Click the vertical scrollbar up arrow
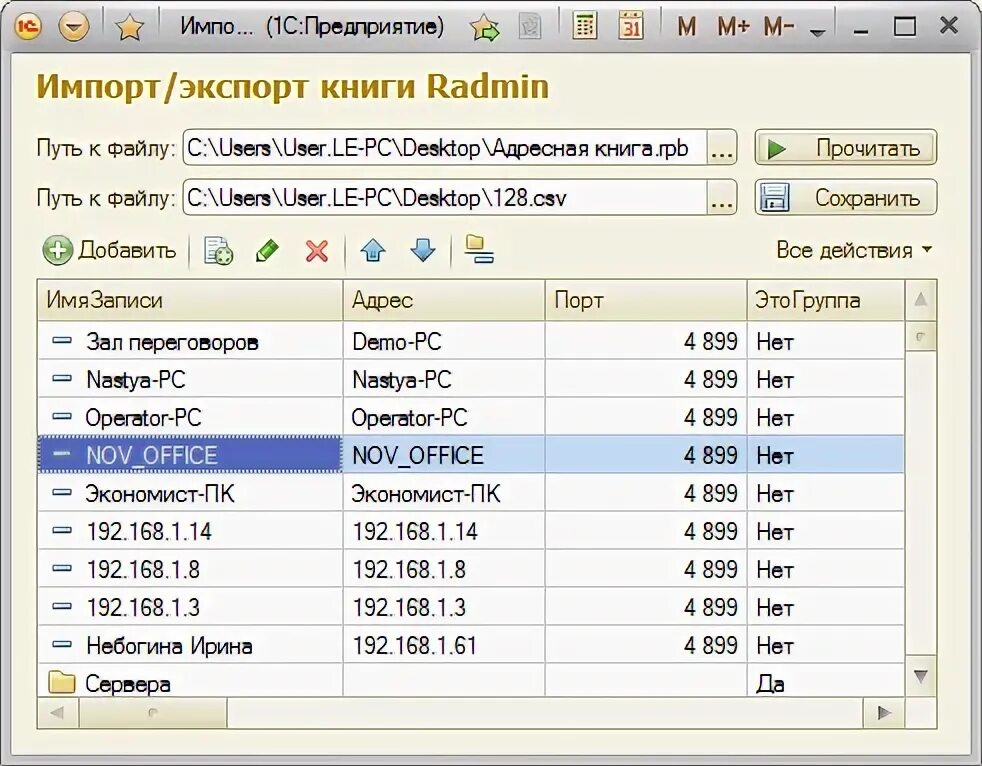Viewport: 982px width, 766px height. click(x=921, y=299)
